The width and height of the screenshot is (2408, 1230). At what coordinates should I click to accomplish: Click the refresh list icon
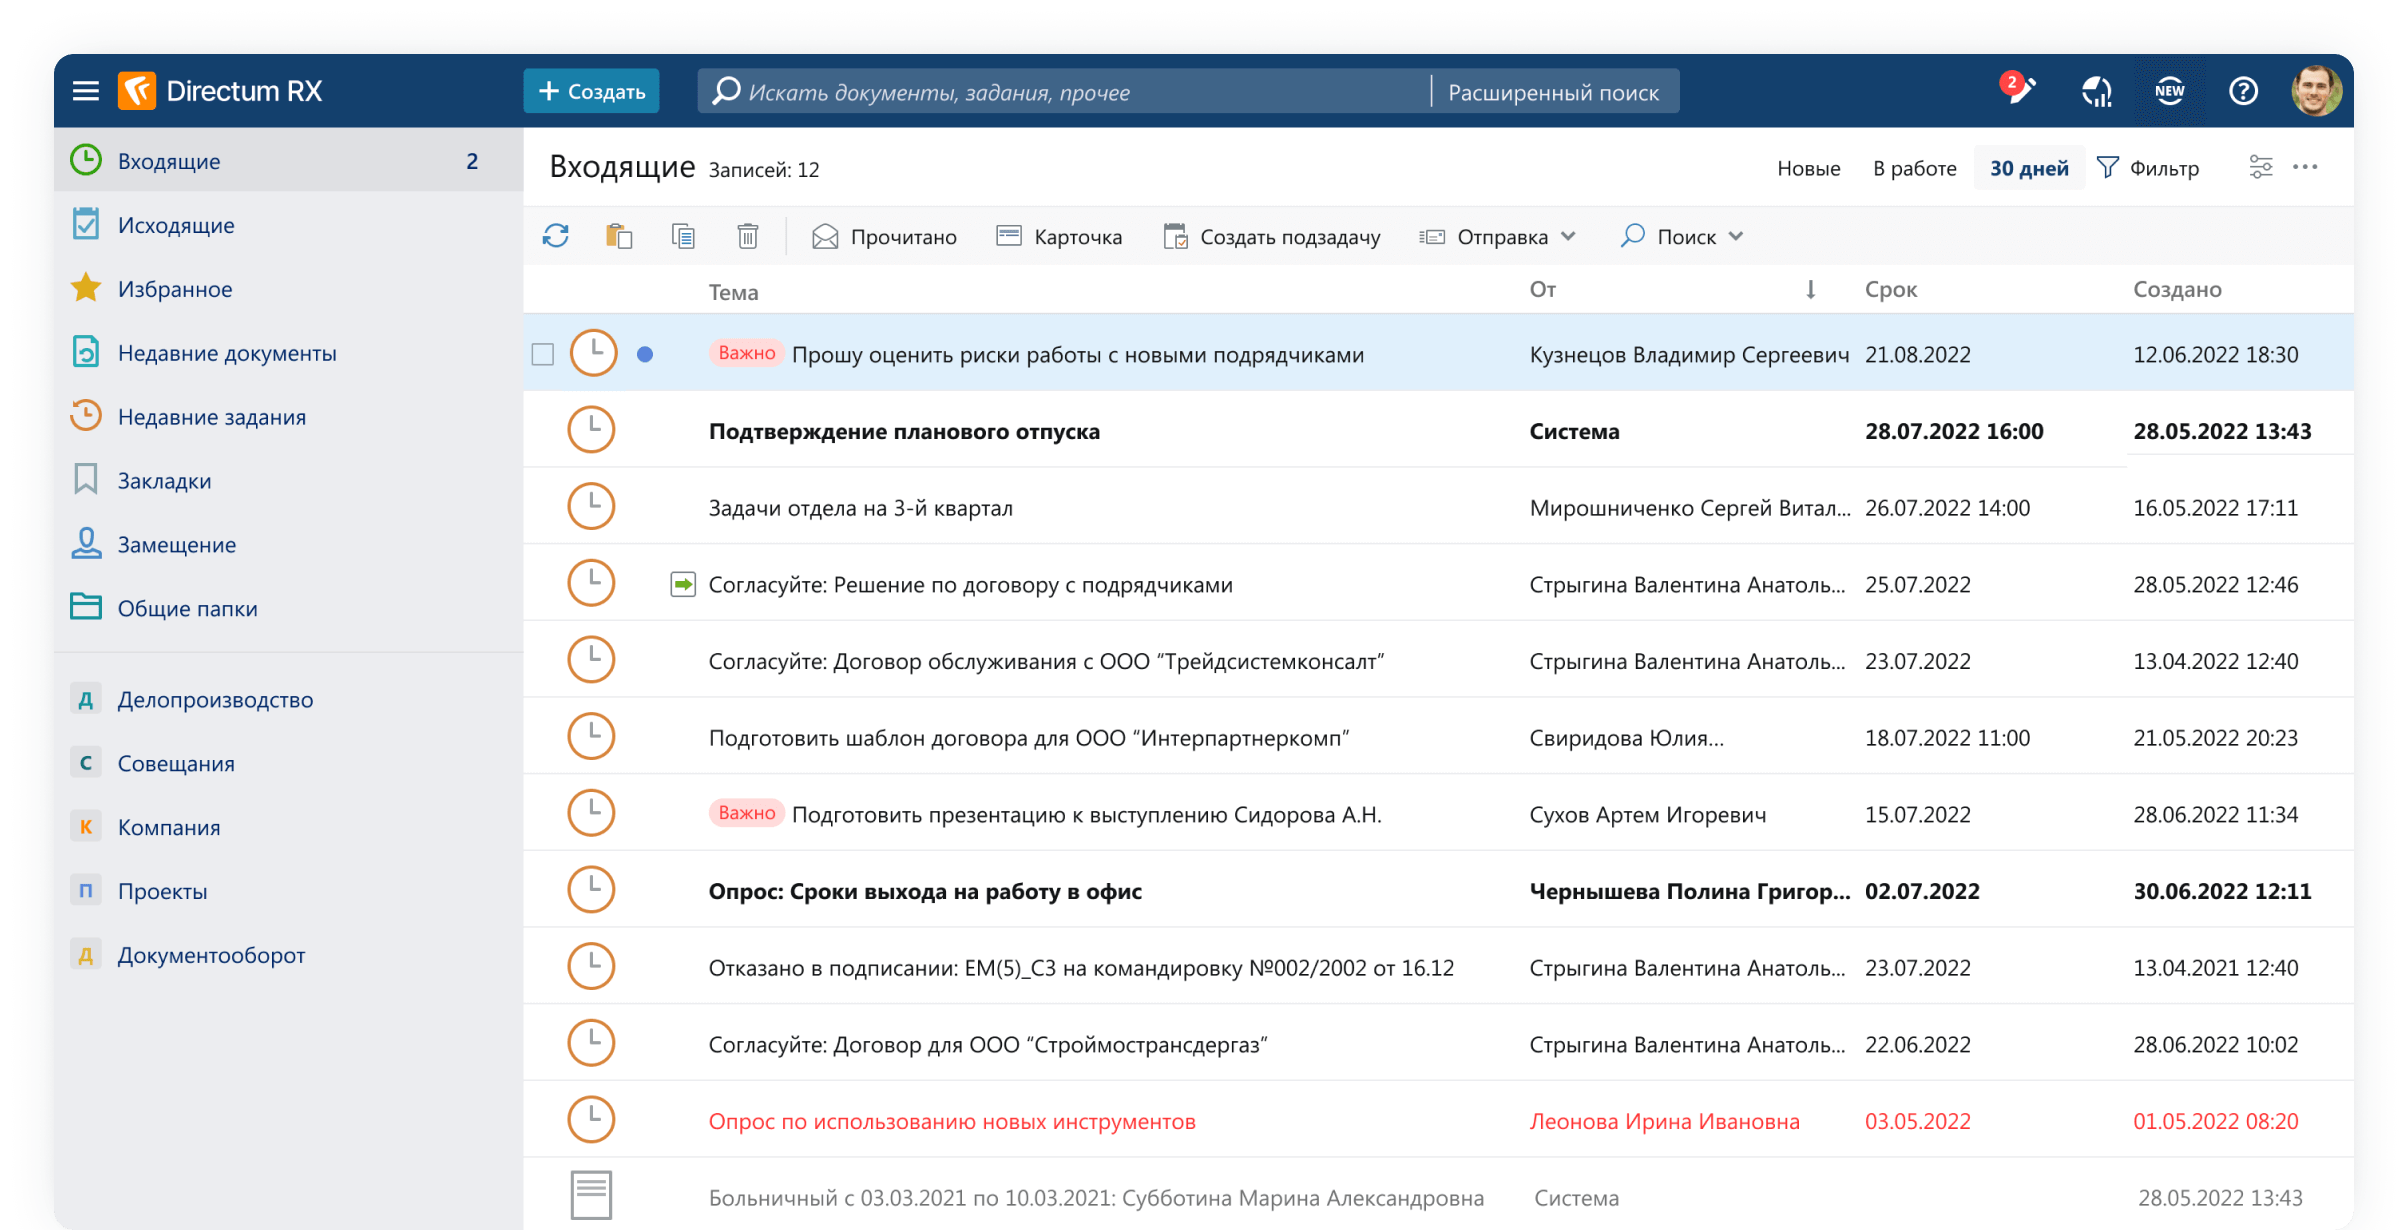pos(556,236)
